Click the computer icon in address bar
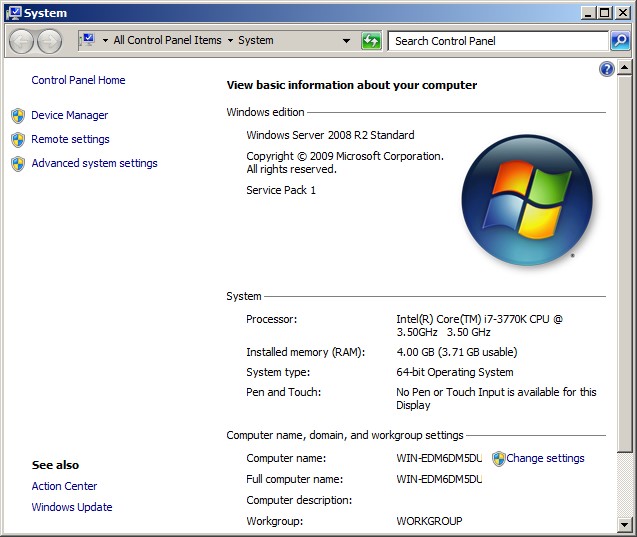This screenshot has width=637, height=537. (88, 40)
